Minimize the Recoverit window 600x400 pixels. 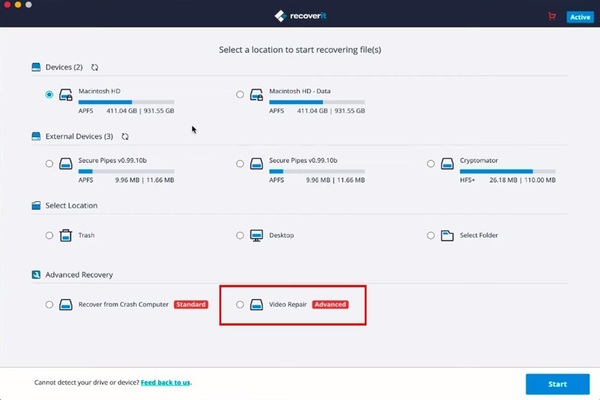click(18, 5)
